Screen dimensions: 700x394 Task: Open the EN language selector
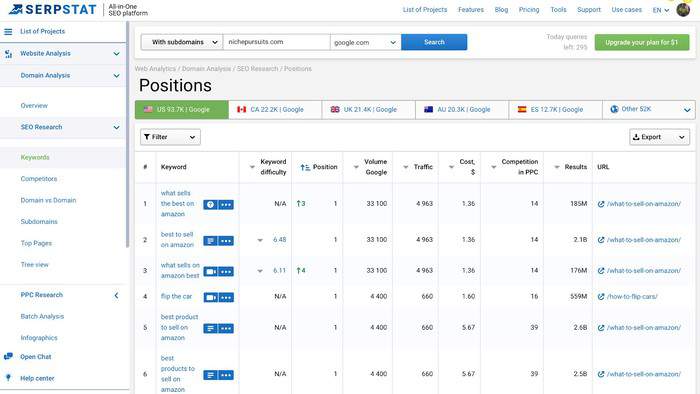[x=661, y=10]
